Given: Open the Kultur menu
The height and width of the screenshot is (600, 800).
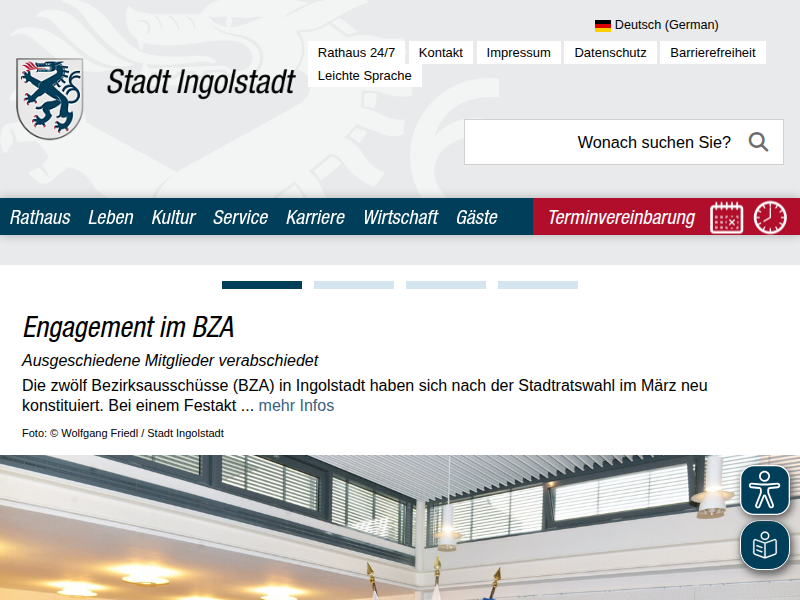Looking at the screenshot, I should pos(173,217).
